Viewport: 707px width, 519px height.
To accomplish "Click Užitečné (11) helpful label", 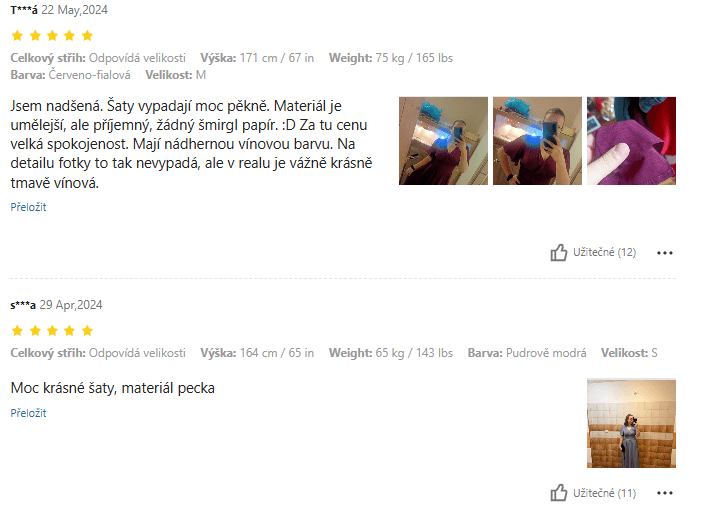I will [604, 493].
